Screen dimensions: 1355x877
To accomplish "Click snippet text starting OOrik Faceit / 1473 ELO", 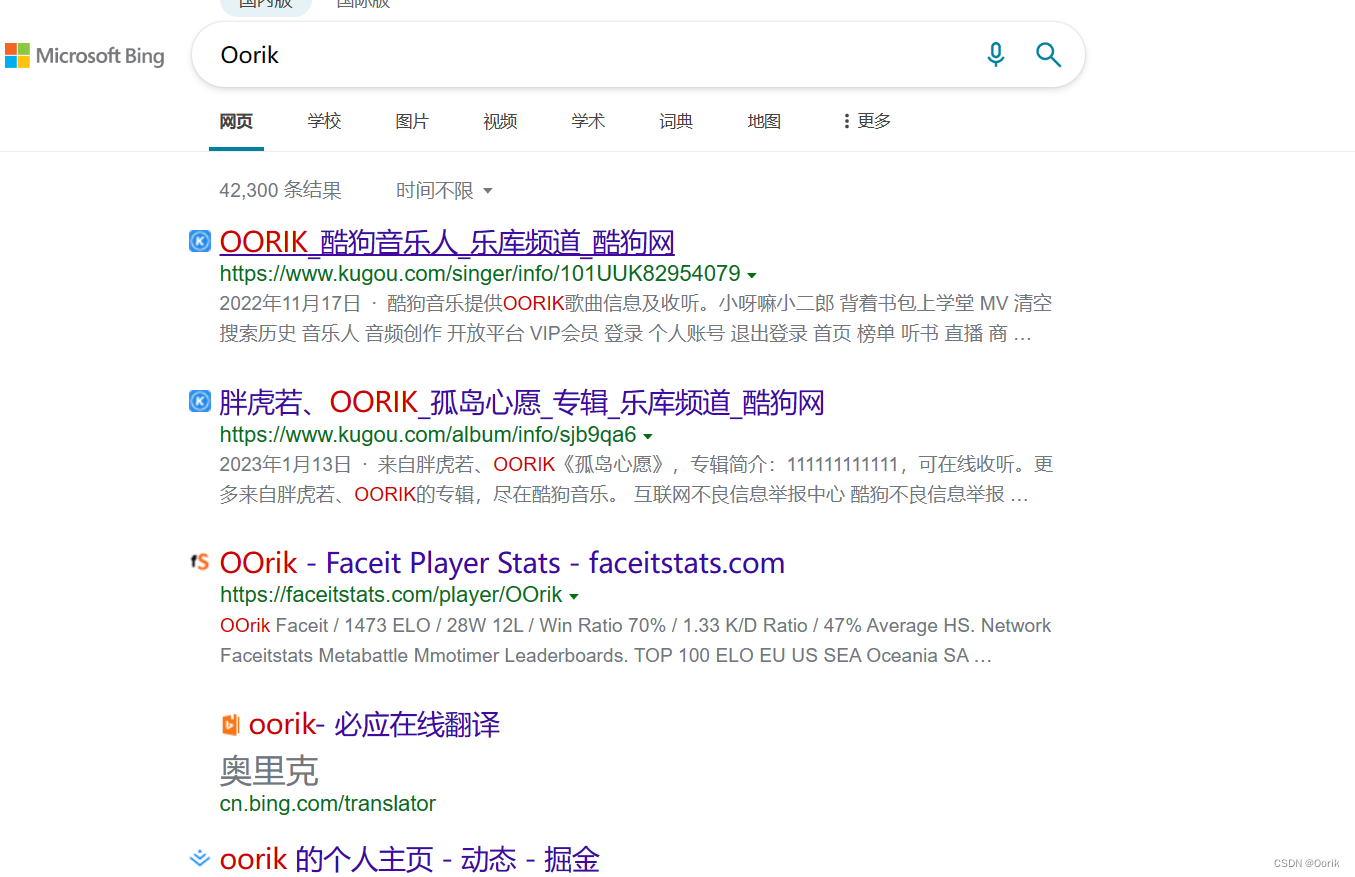I will click(635, 640).
